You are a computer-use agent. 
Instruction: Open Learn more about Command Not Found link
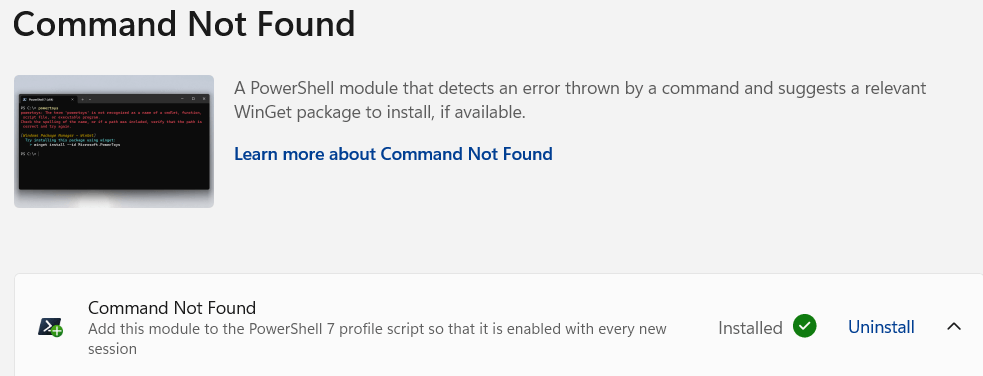[393, 154]
